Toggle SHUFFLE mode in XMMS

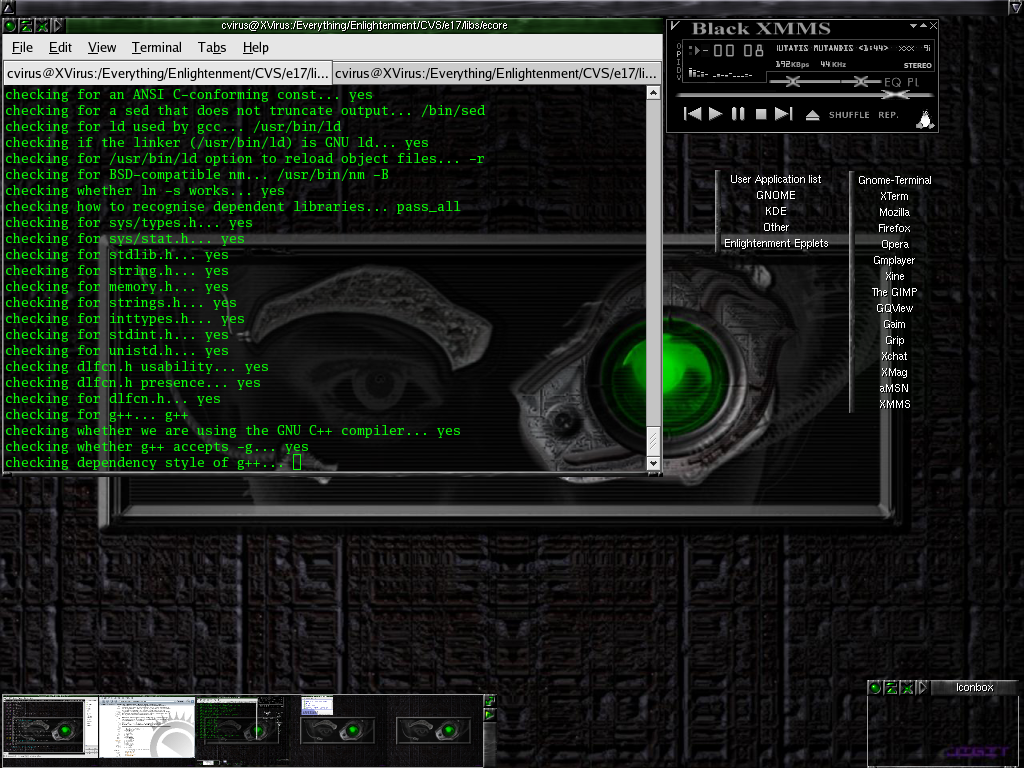849,115
